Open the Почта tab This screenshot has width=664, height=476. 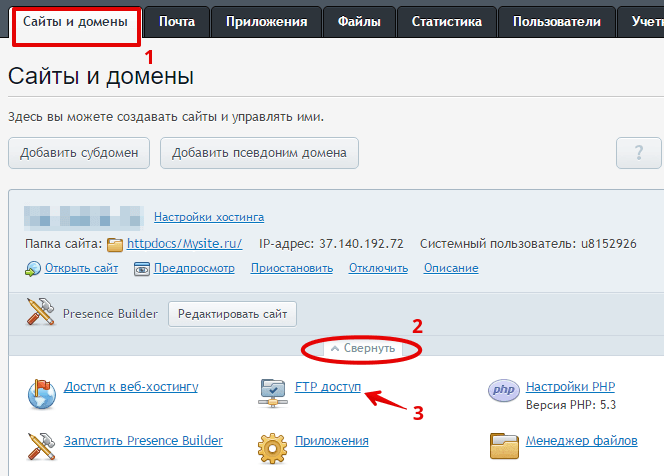tap(177, 22)
